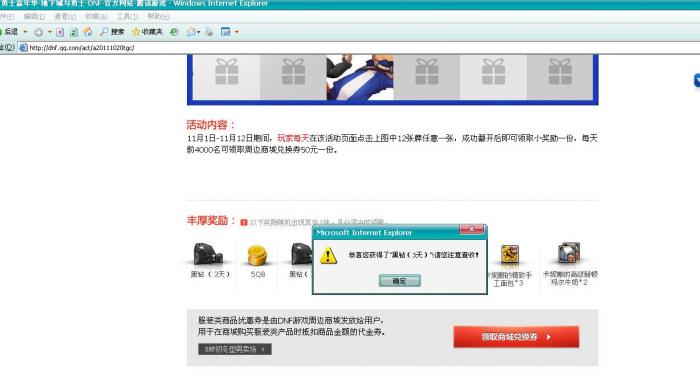The width and height of the screenshot is (700, 389).
Task: Click the Stop loading page icon
Action: tap(60, 32)
